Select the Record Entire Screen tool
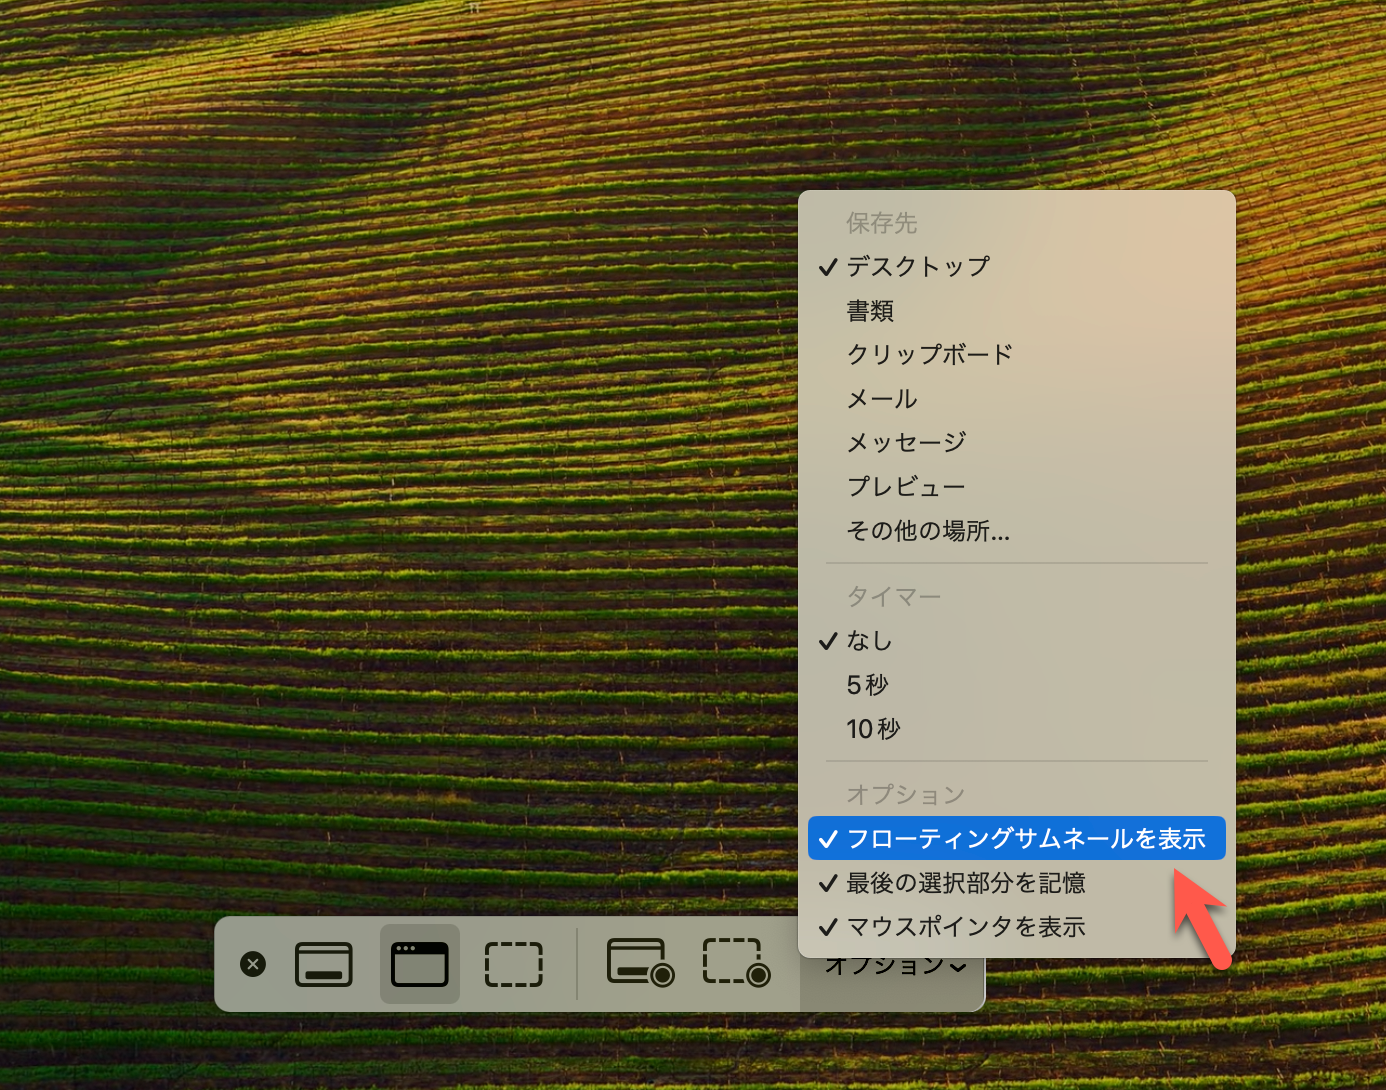The height and width of the screenshot is (1090, 1386). pos(639,964)
